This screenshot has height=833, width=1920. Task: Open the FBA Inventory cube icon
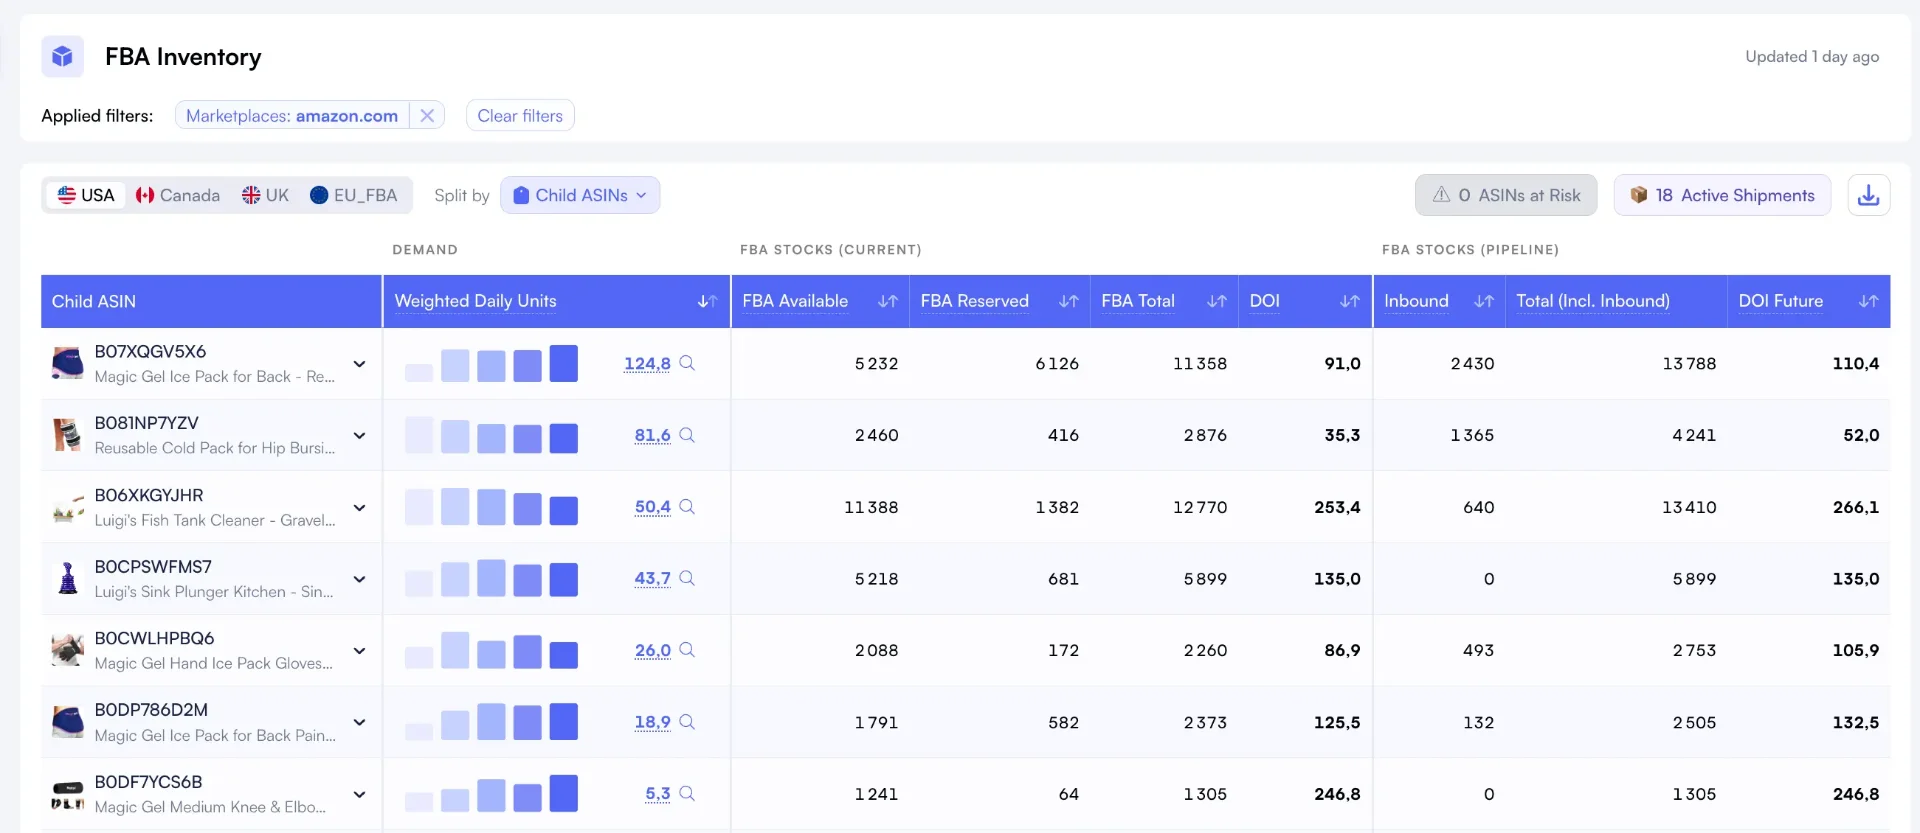[62, 56]
